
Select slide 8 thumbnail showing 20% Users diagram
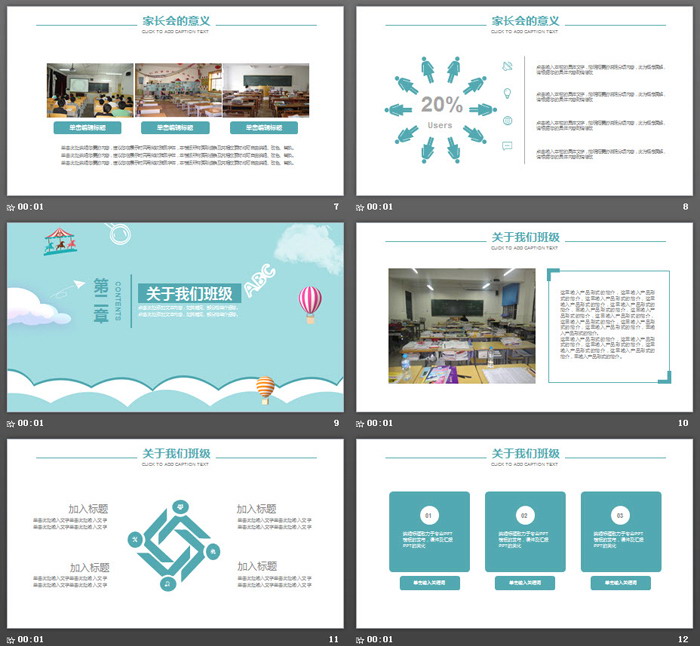(525, 101)
